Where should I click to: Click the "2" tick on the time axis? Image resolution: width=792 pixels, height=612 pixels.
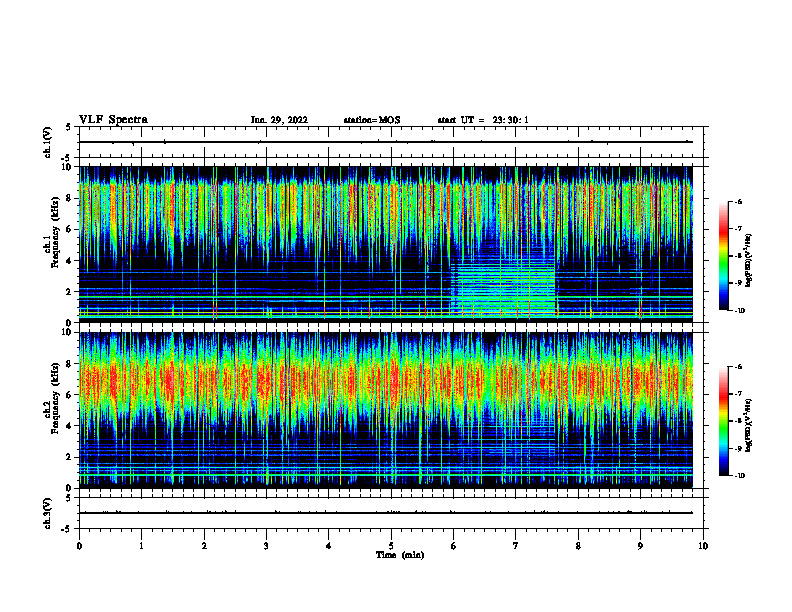click(204, 546)
